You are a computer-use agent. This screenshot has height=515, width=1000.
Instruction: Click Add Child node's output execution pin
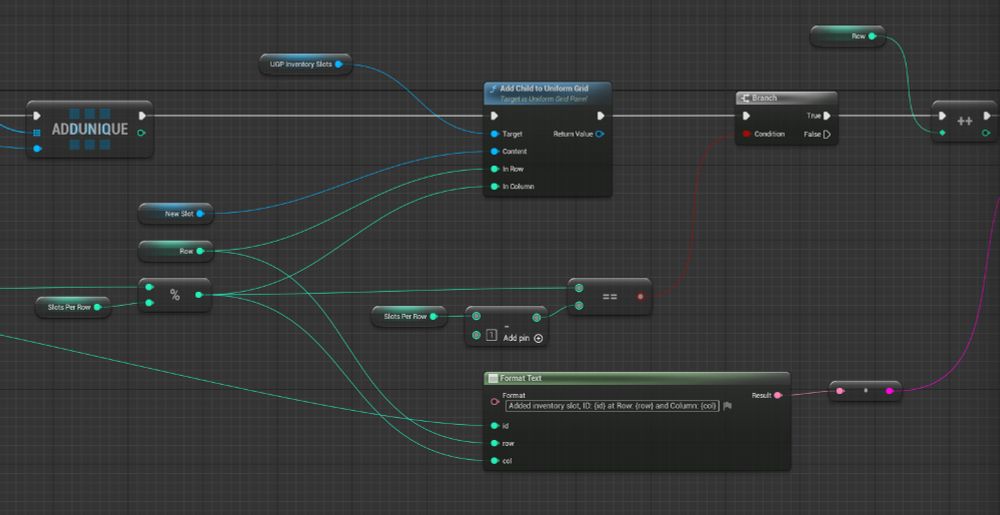[600, 116]
